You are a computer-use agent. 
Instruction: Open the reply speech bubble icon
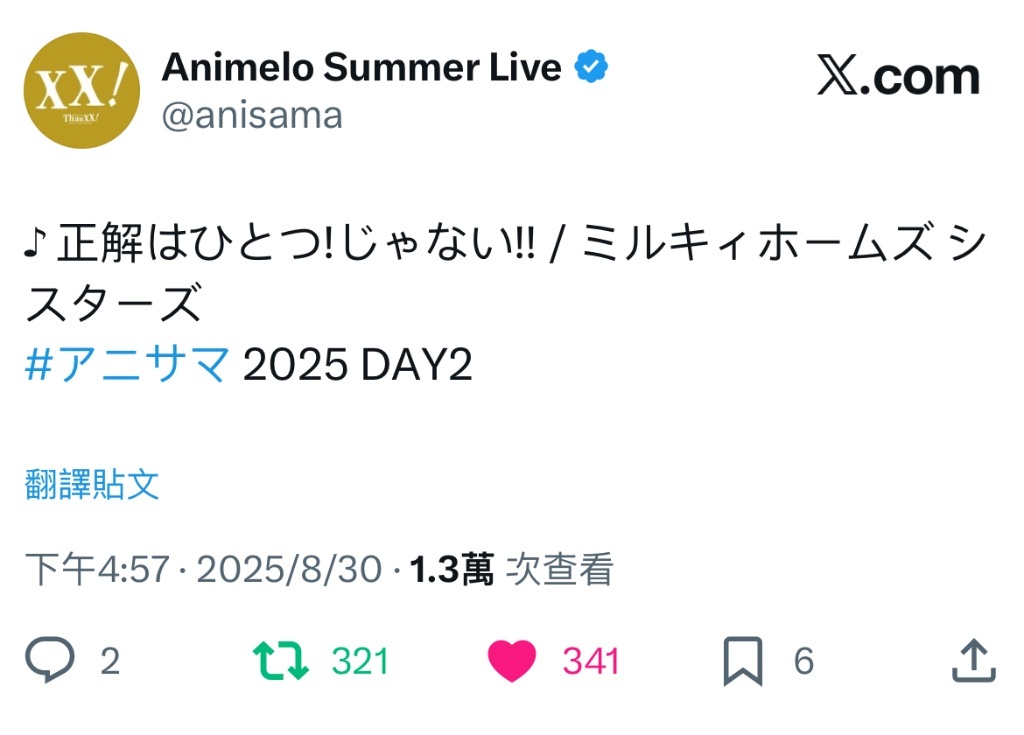click(x=50, y=660)
